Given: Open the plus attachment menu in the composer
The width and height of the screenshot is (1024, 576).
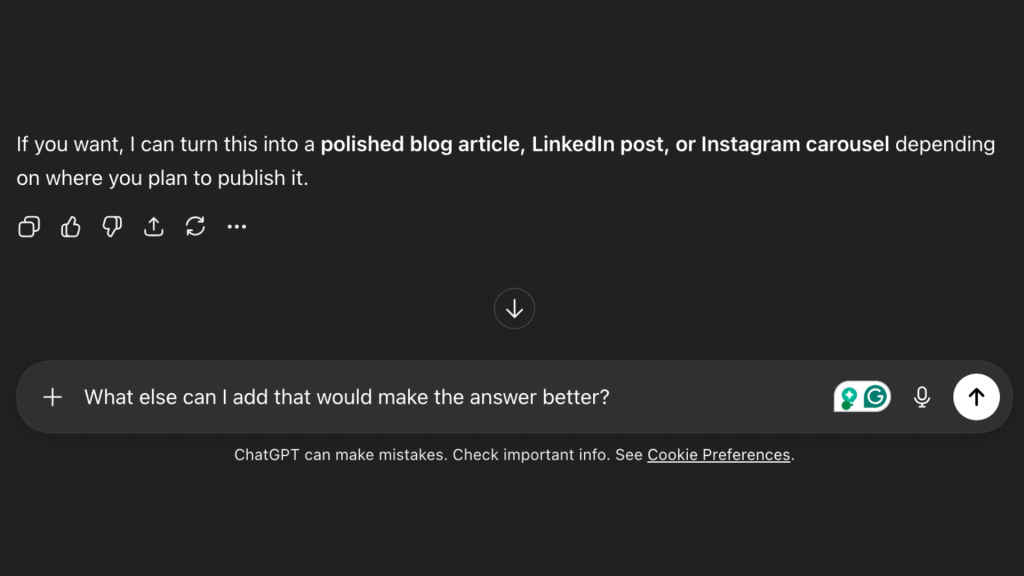Looking at the screenshot, I should point(53,397).
